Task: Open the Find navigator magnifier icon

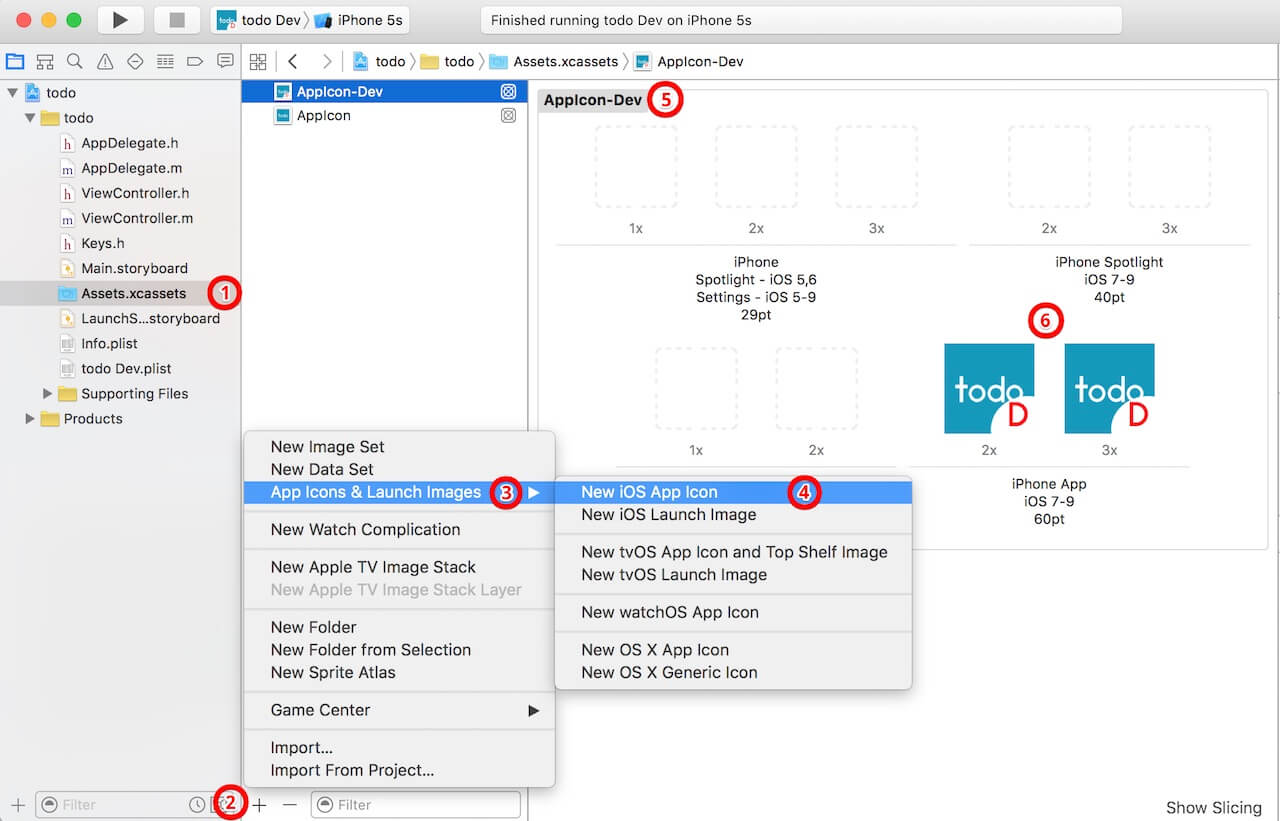Action: [x=75, y=61]
